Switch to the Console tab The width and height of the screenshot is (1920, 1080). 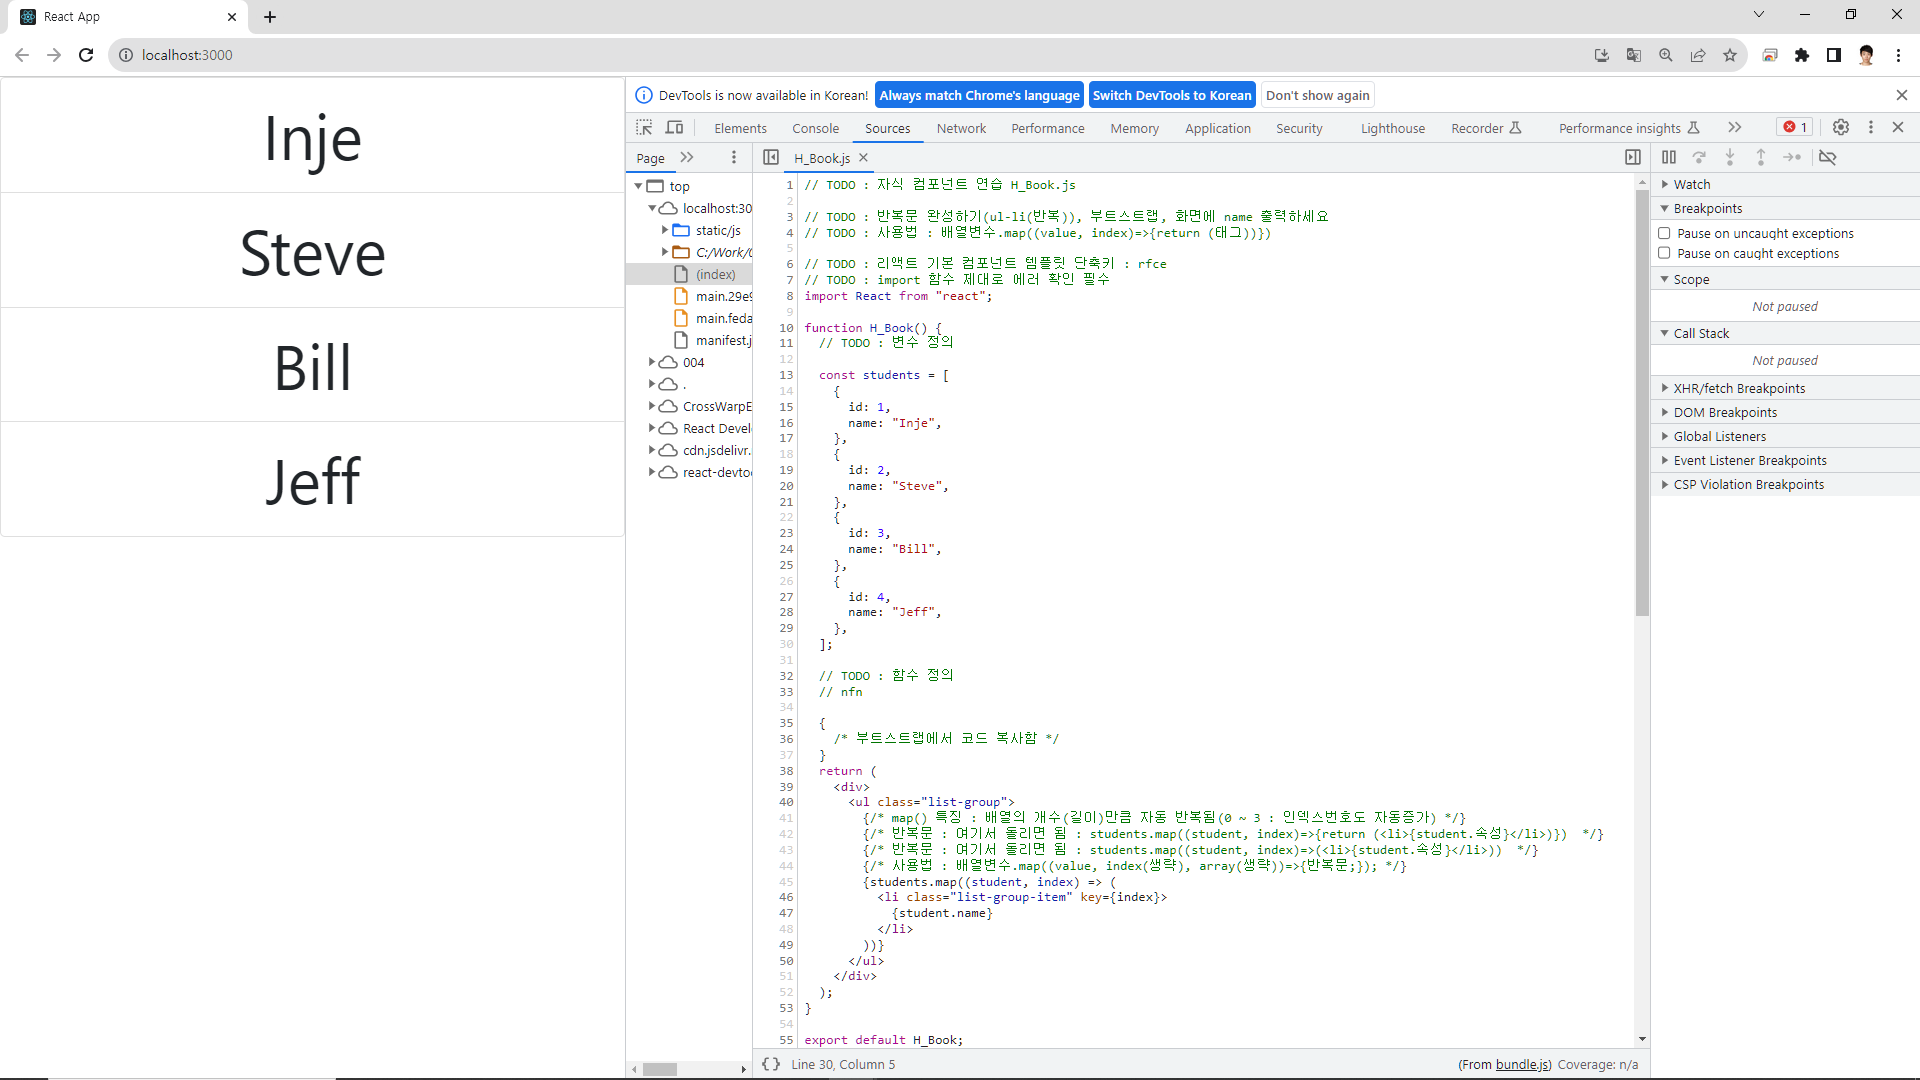click(815, 128)
